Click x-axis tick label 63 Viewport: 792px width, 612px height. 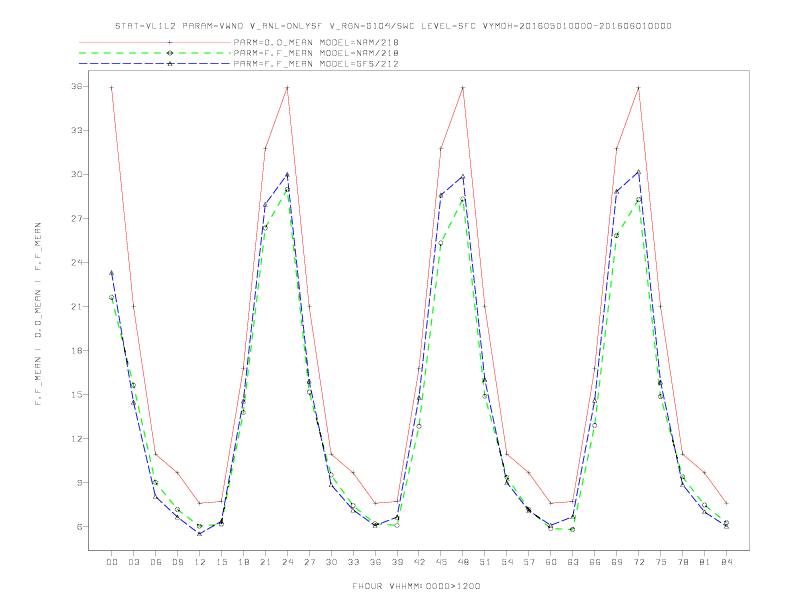click(x=573, y=562)
